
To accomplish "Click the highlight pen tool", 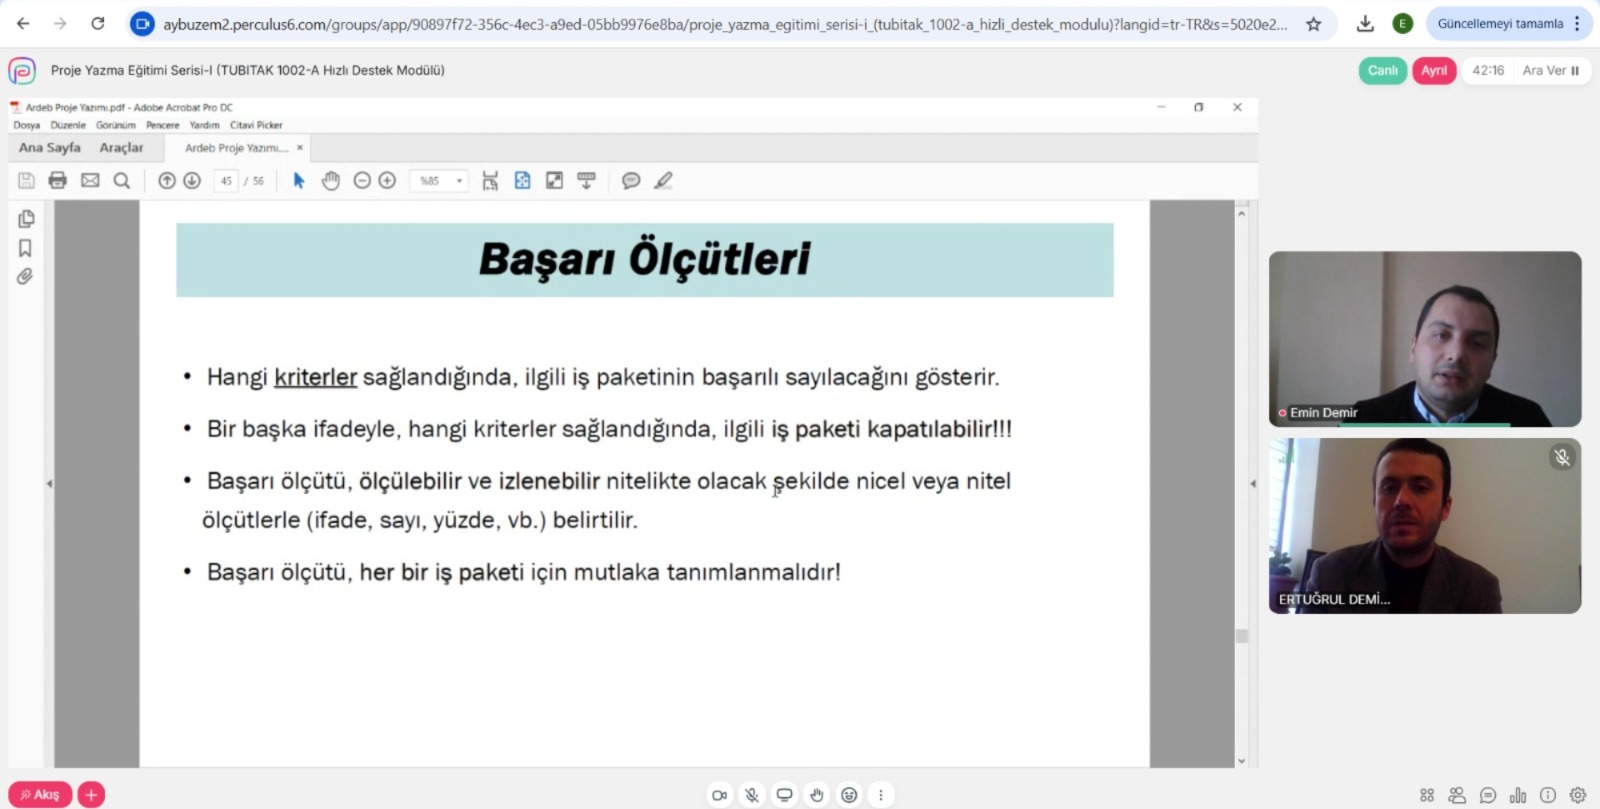I will pyautogui.click(x=663, y=180).
